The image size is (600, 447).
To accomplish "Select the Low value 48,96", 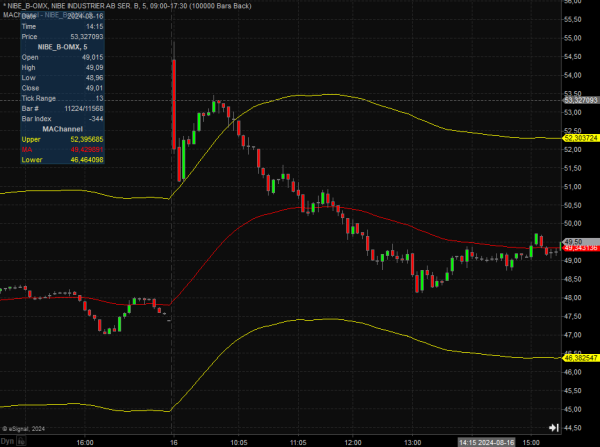I will pos(94,78).
